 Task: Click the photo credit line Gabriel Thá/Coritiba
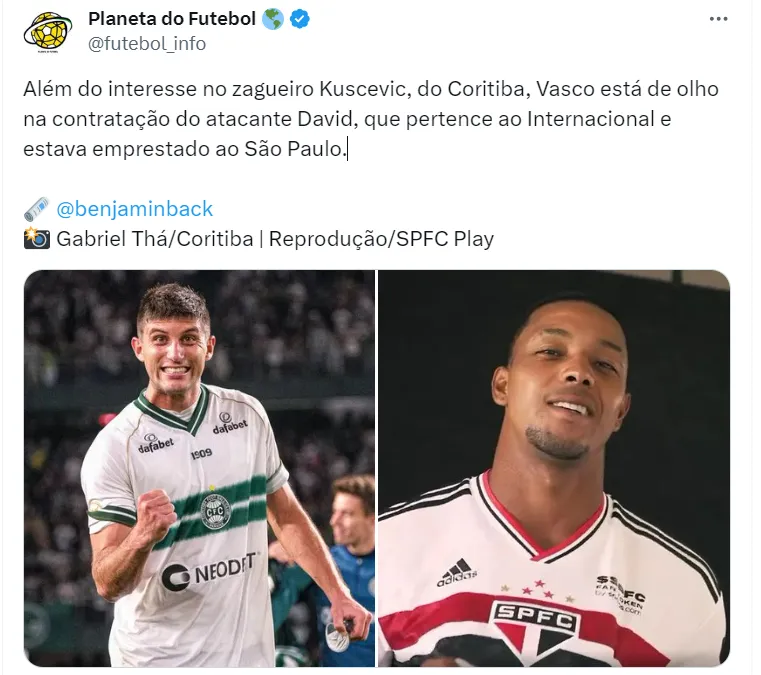(x=155, y=239)
